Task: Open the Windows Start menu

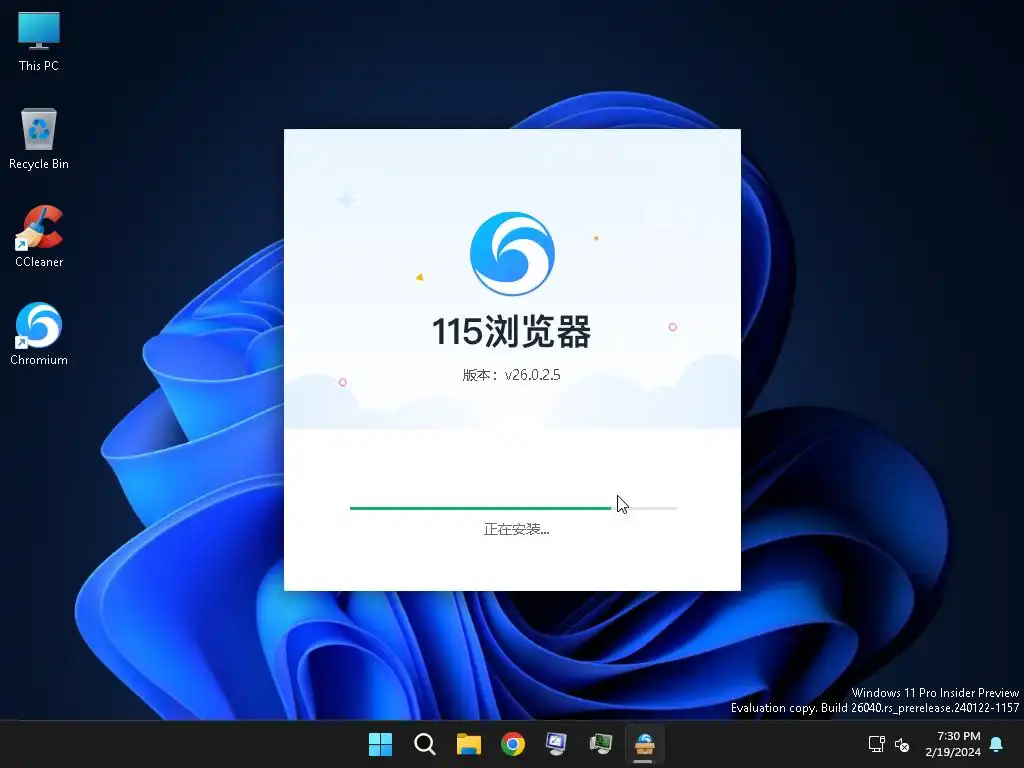Action: [380, 744]
